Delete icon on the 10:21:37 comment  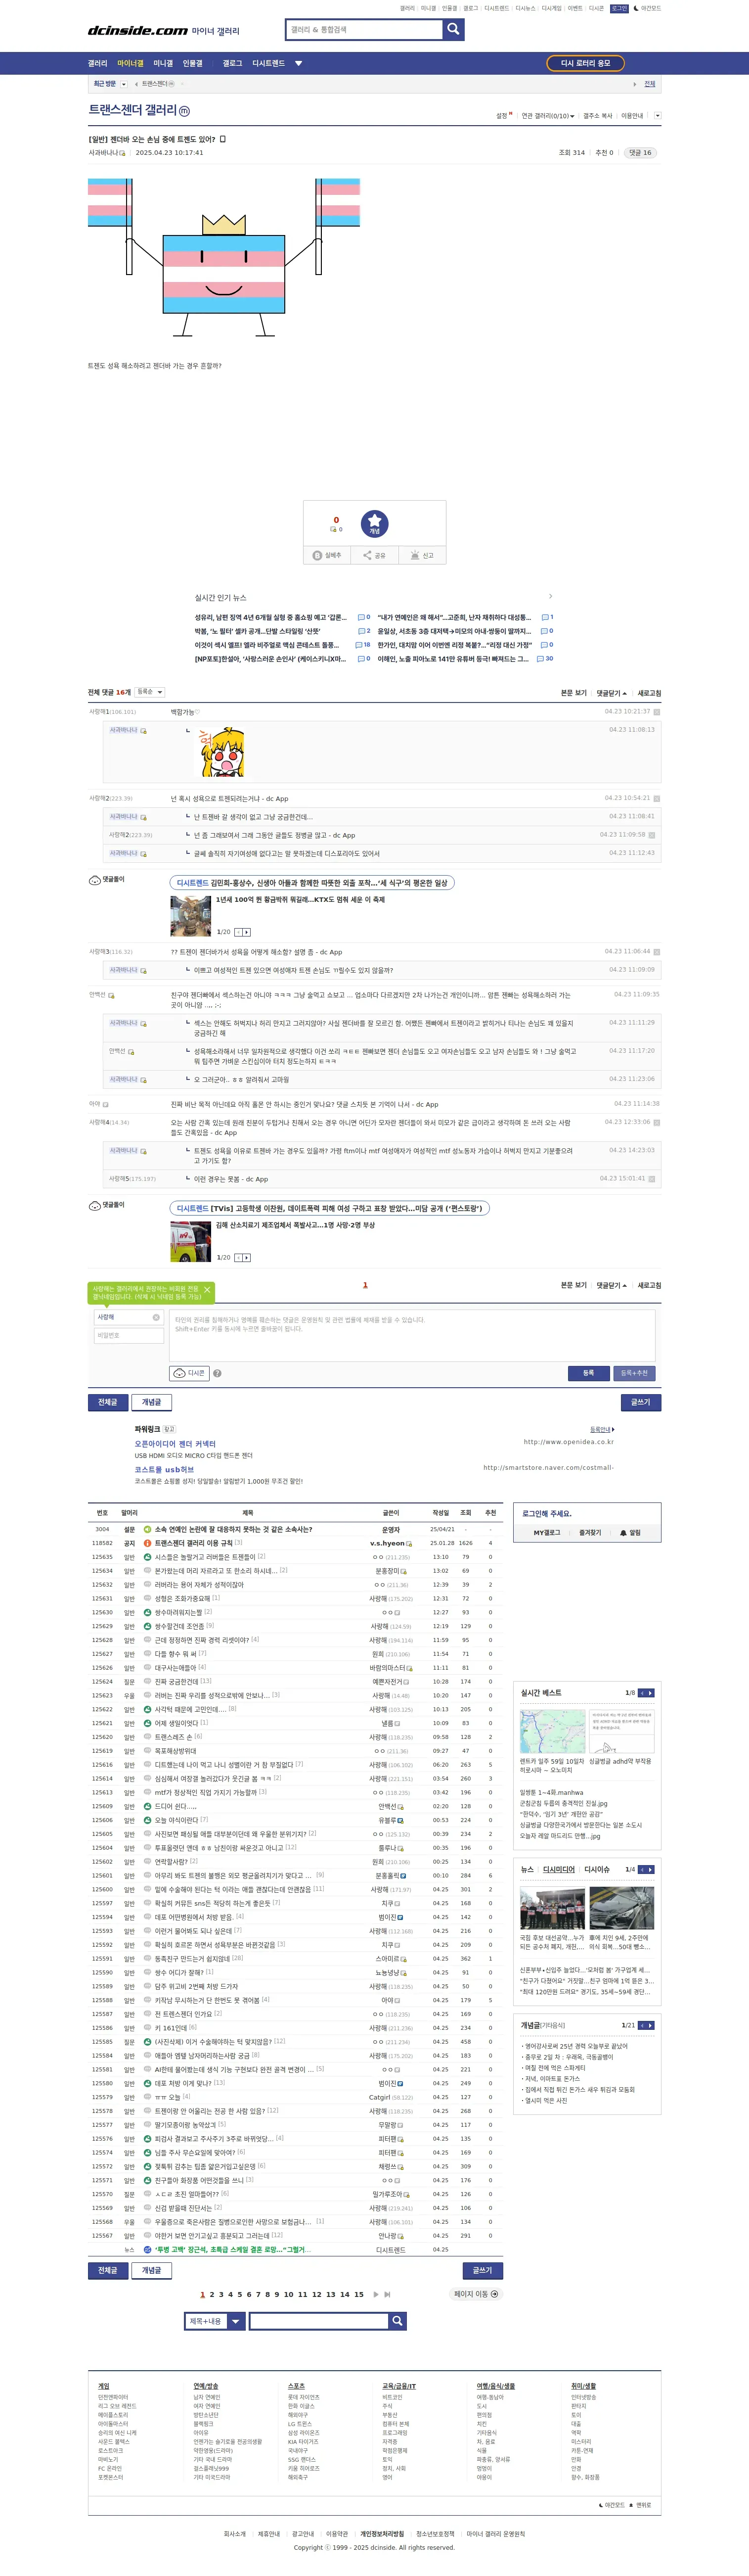tap(657, 712)
